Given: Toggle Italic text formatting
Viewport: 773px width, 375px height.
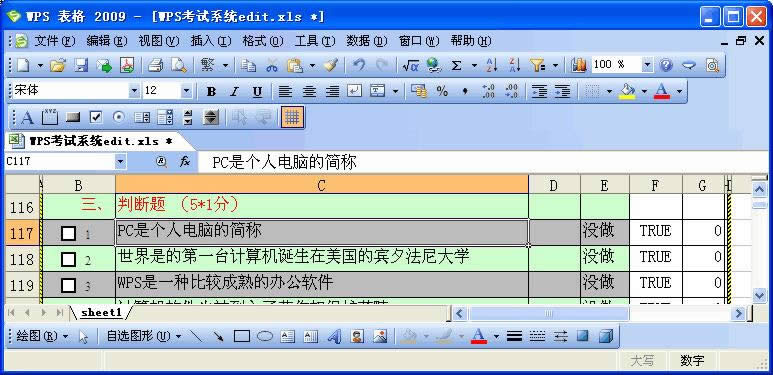Looking at the screenshot, I should 235,91.
